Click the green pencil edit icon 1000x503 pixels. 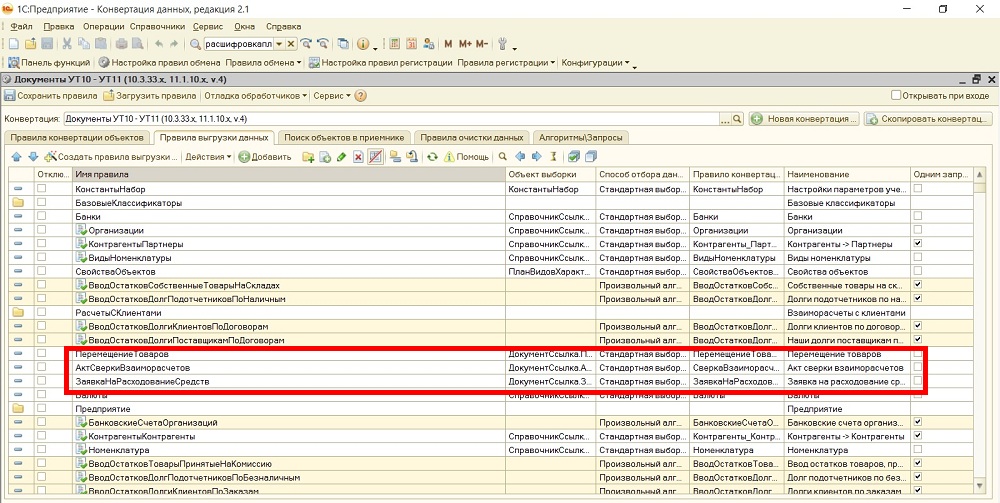(x=342, y=157)
